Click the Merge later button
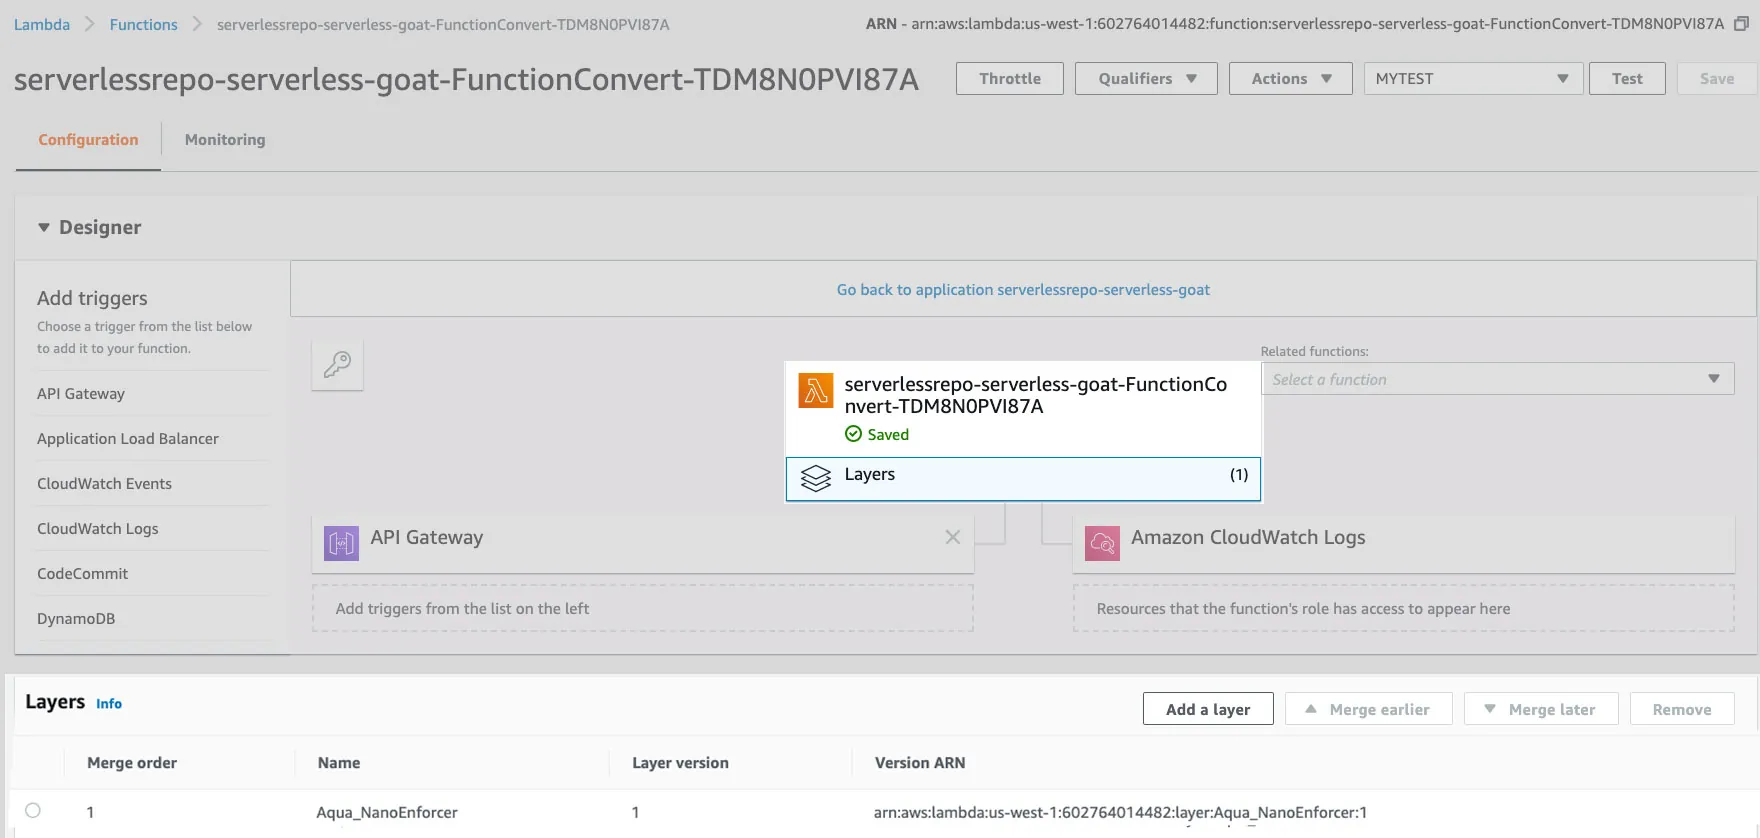This screenshot has height=838, width=1760. (x=1541, y=709)
